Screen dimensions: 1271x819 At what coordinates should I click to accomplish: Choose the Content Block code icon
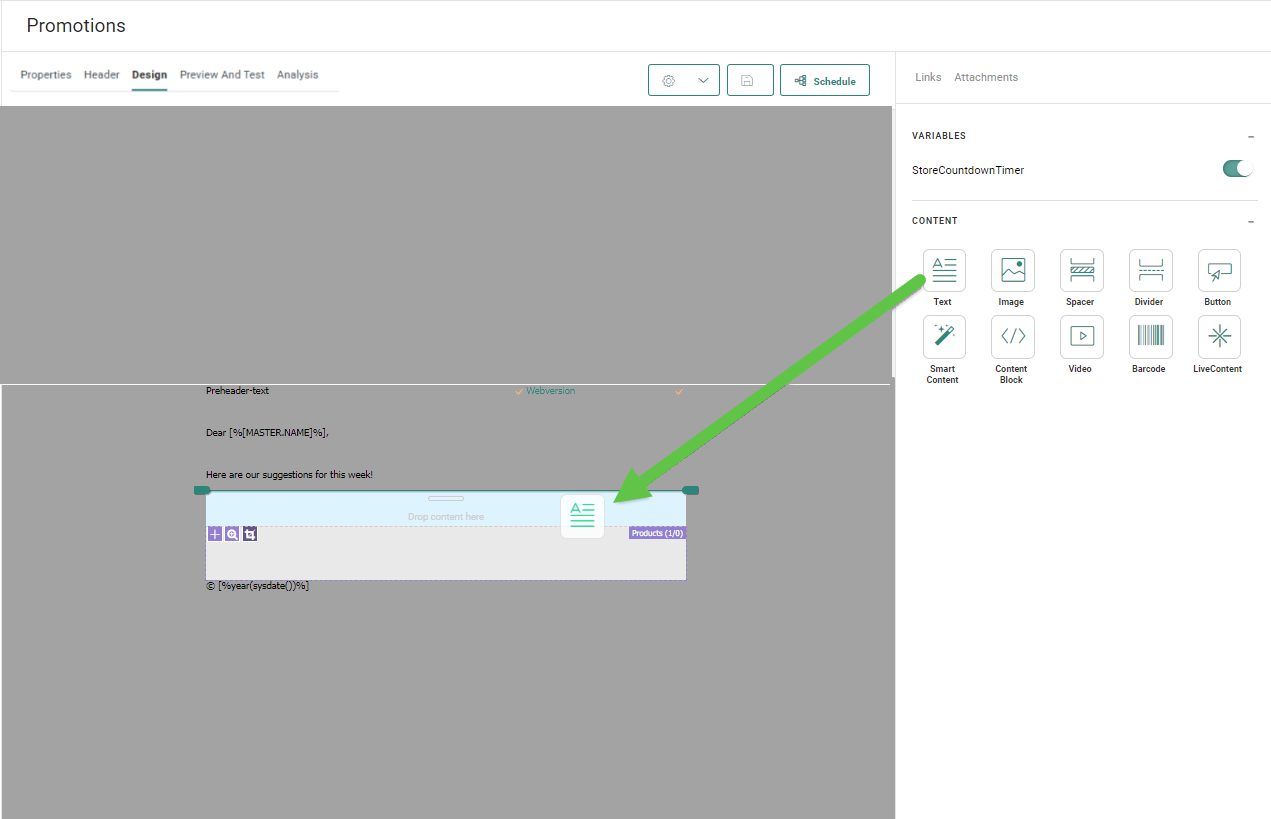[1012, 337]
